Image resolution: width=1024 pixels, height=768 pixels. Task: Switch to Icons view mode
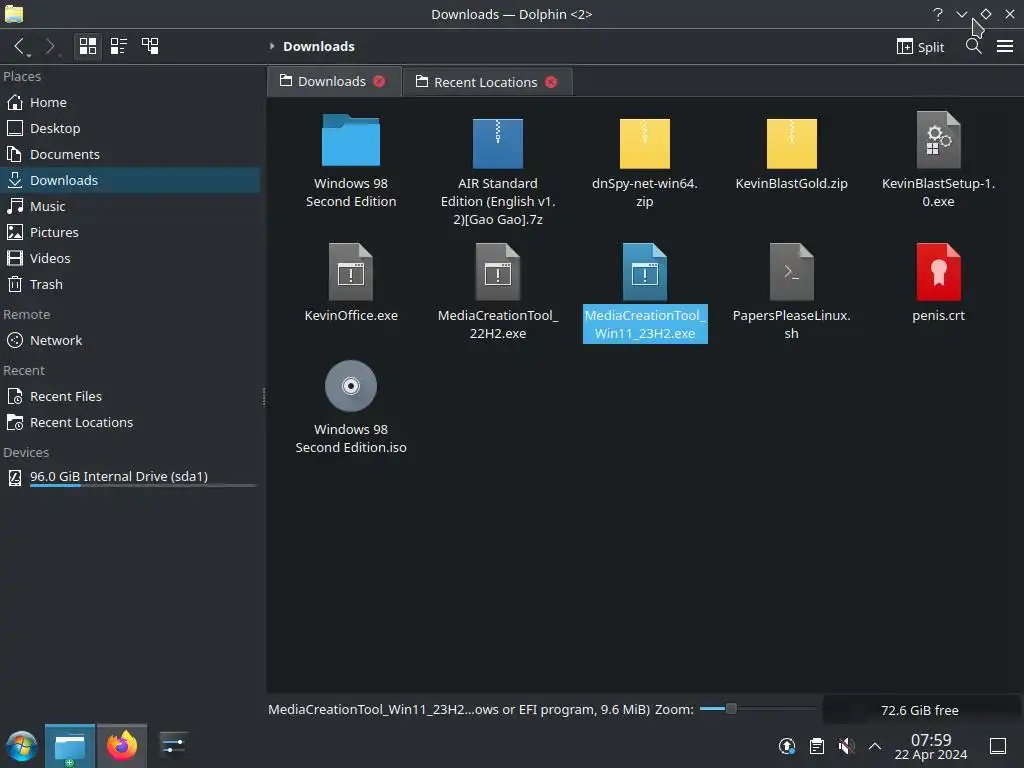tap(88, 46)
